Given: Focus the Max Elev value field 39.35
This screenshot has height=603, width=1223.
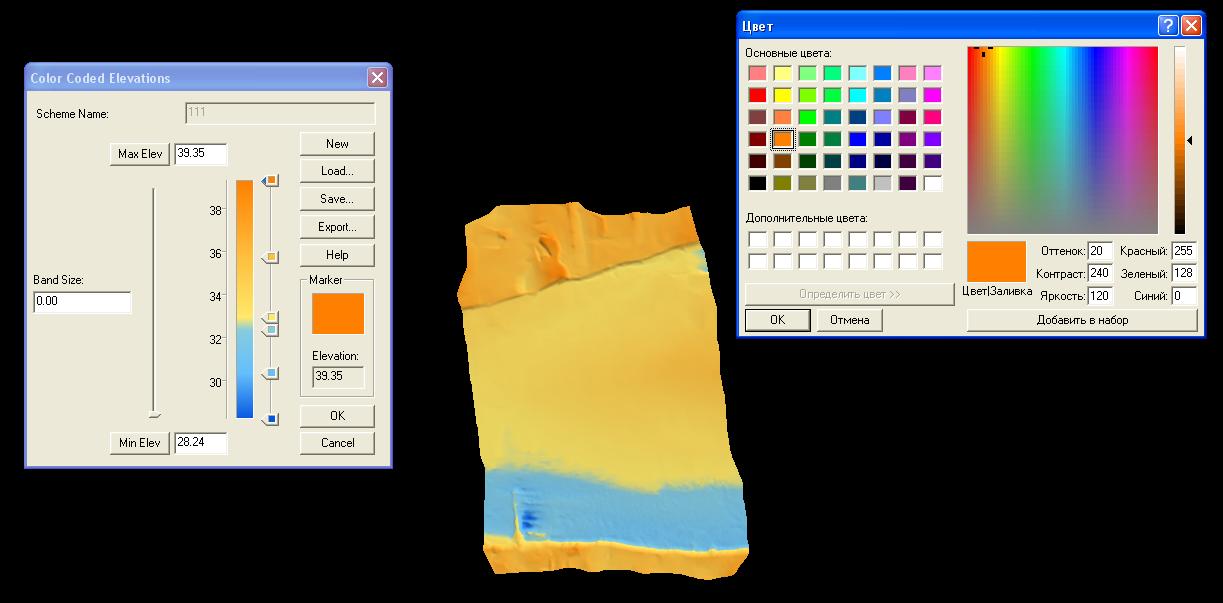Looking at the screenshot, I should pos(201,154).
